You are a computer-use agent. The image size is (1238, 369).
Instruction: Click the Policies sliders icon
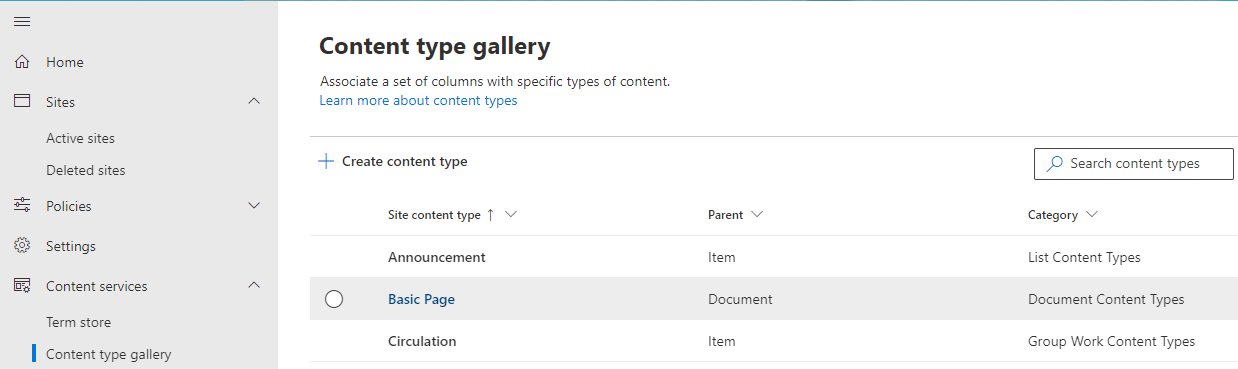(22, 206)
